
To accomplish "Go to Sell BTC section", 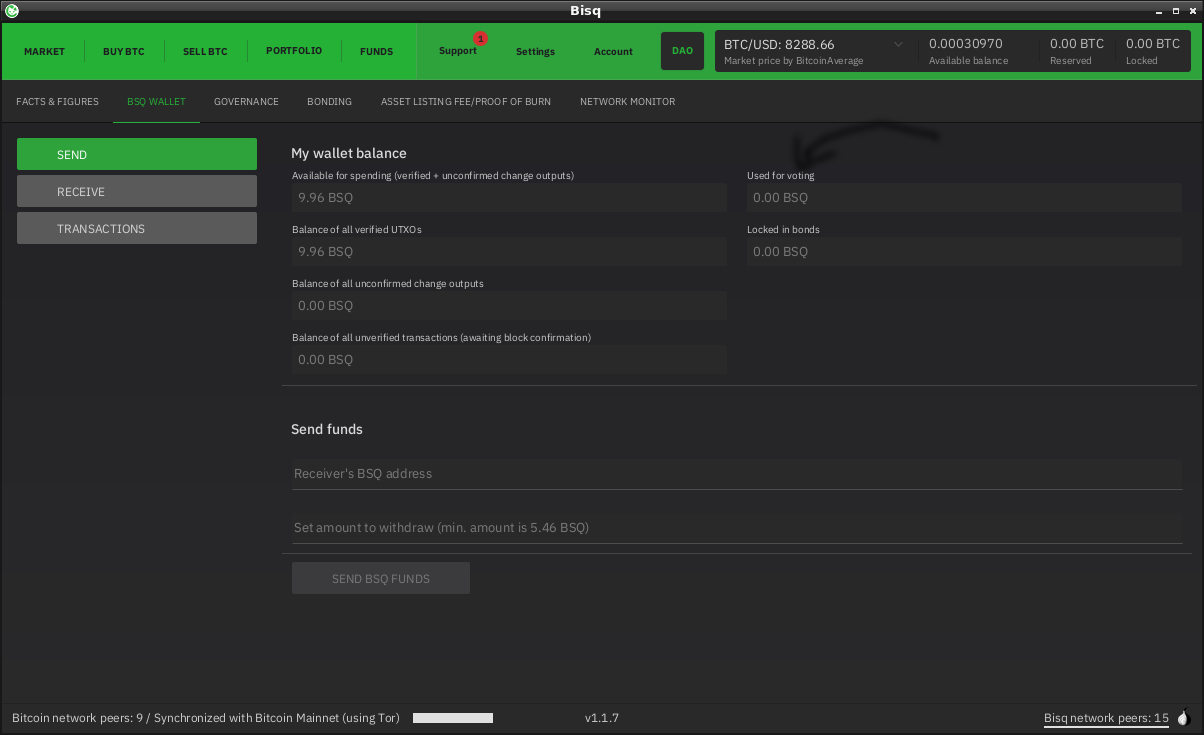I will pyautogui.click(x=205, y=51).
